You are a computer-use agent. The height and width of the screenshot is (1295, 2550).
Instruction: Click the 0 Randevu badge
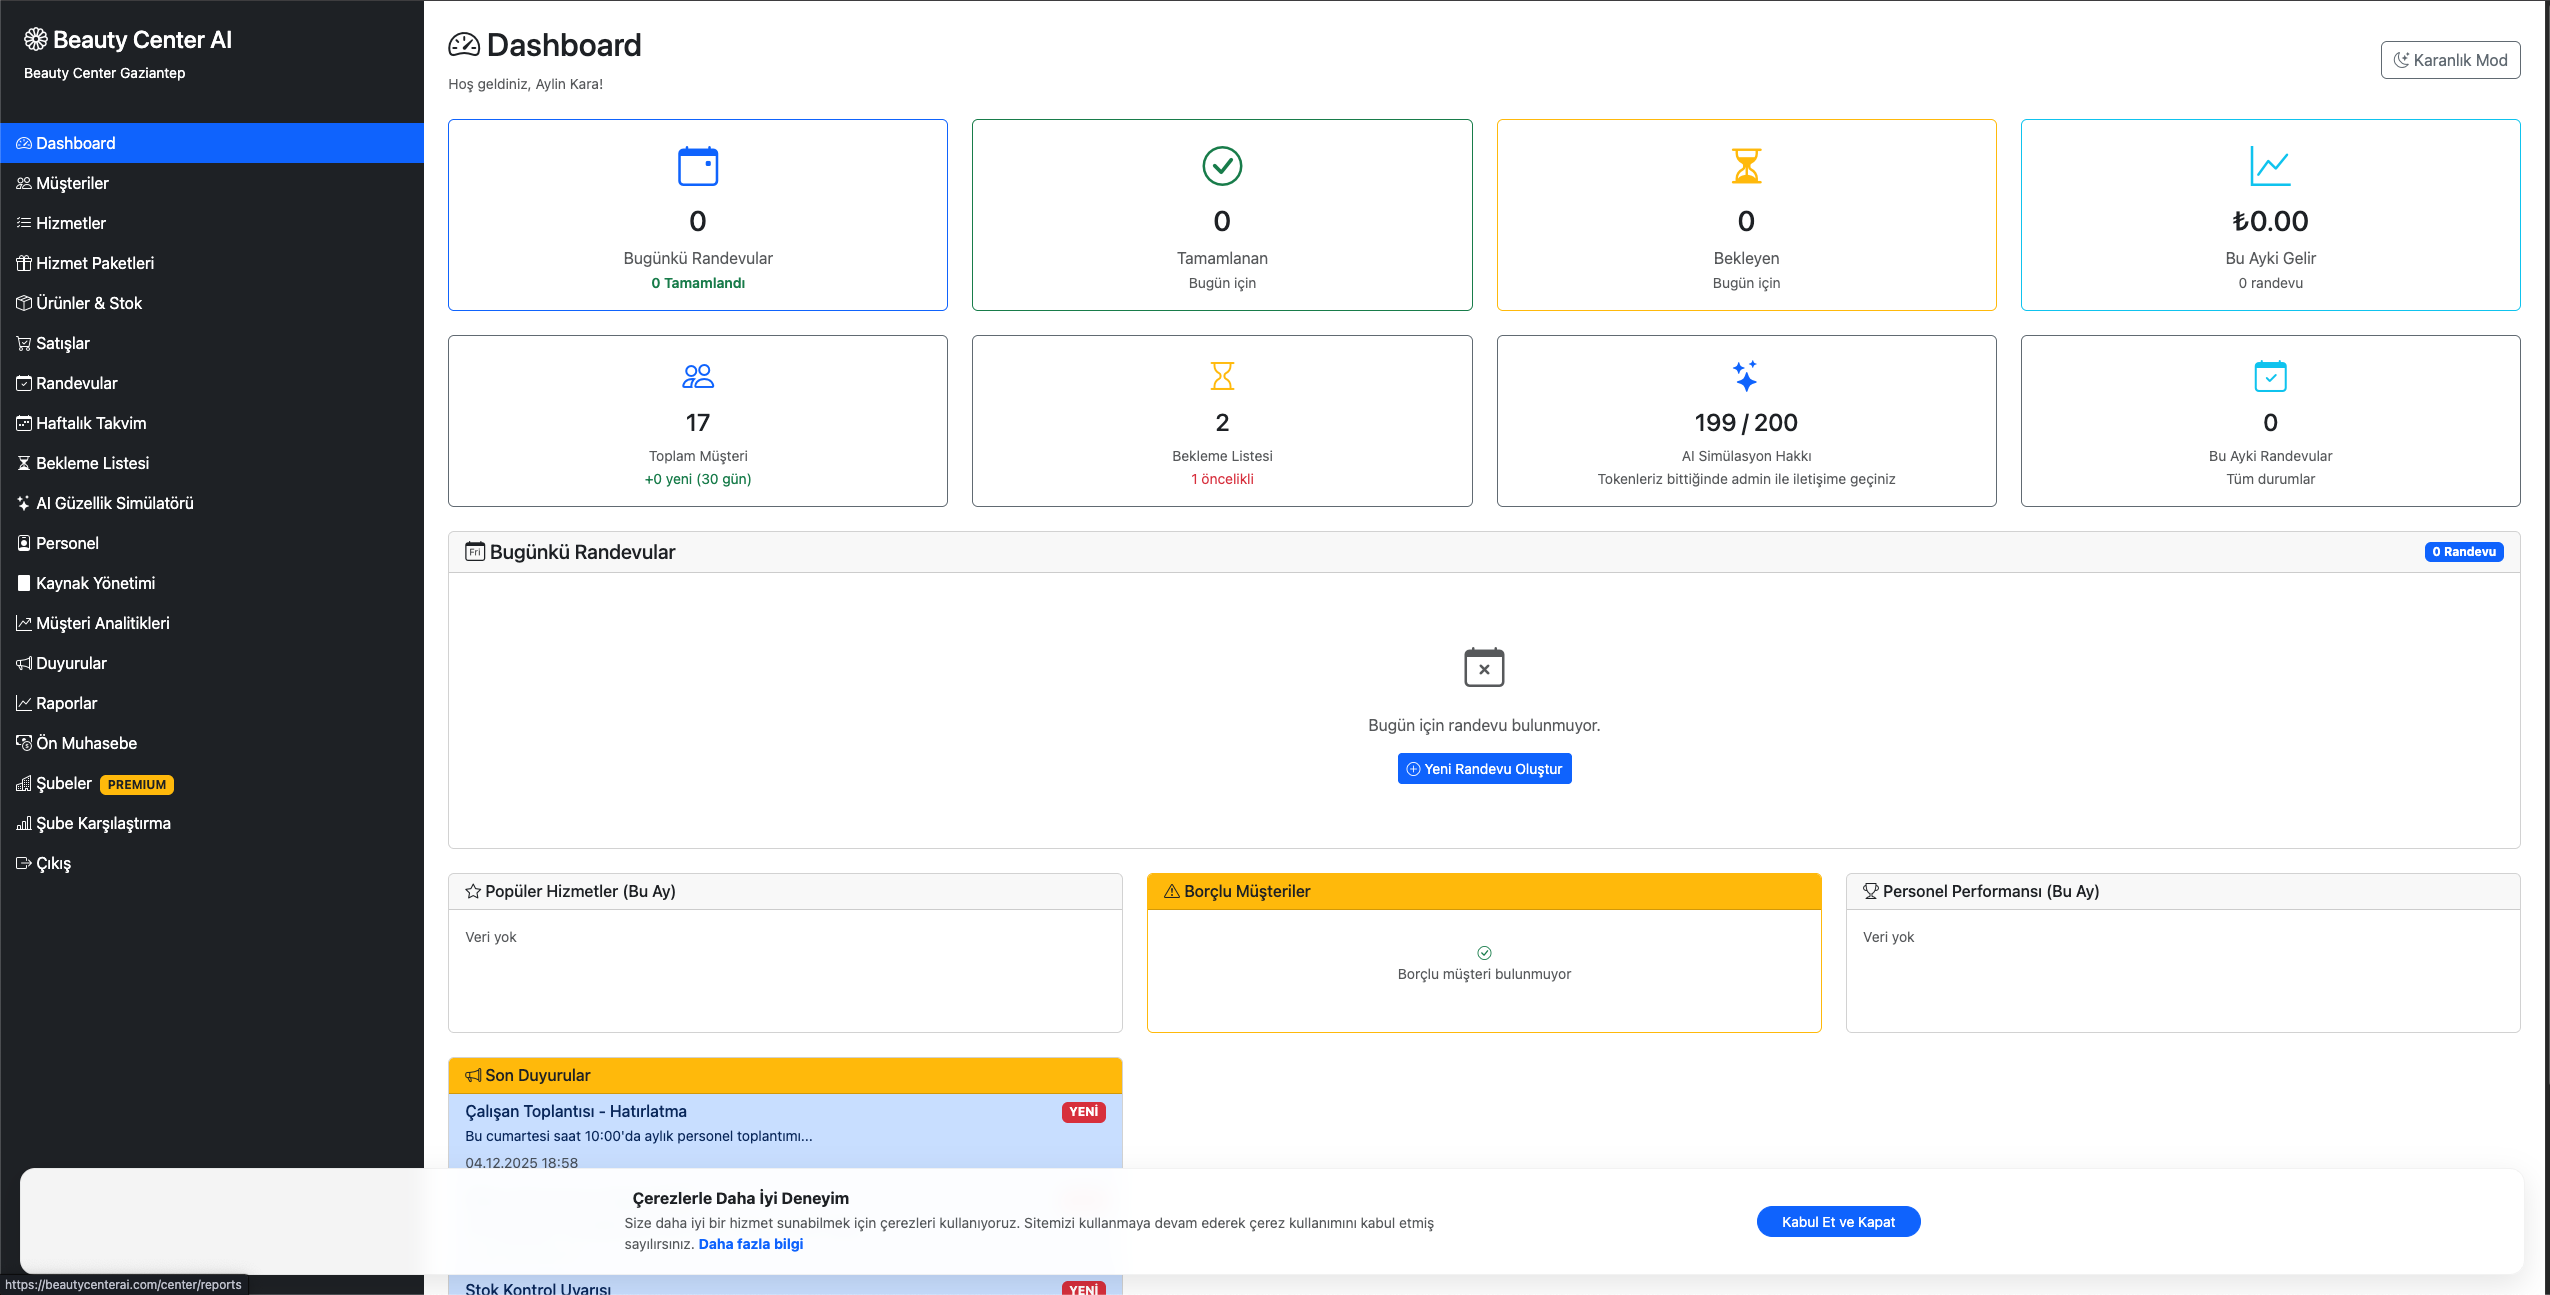(2463, 552)
